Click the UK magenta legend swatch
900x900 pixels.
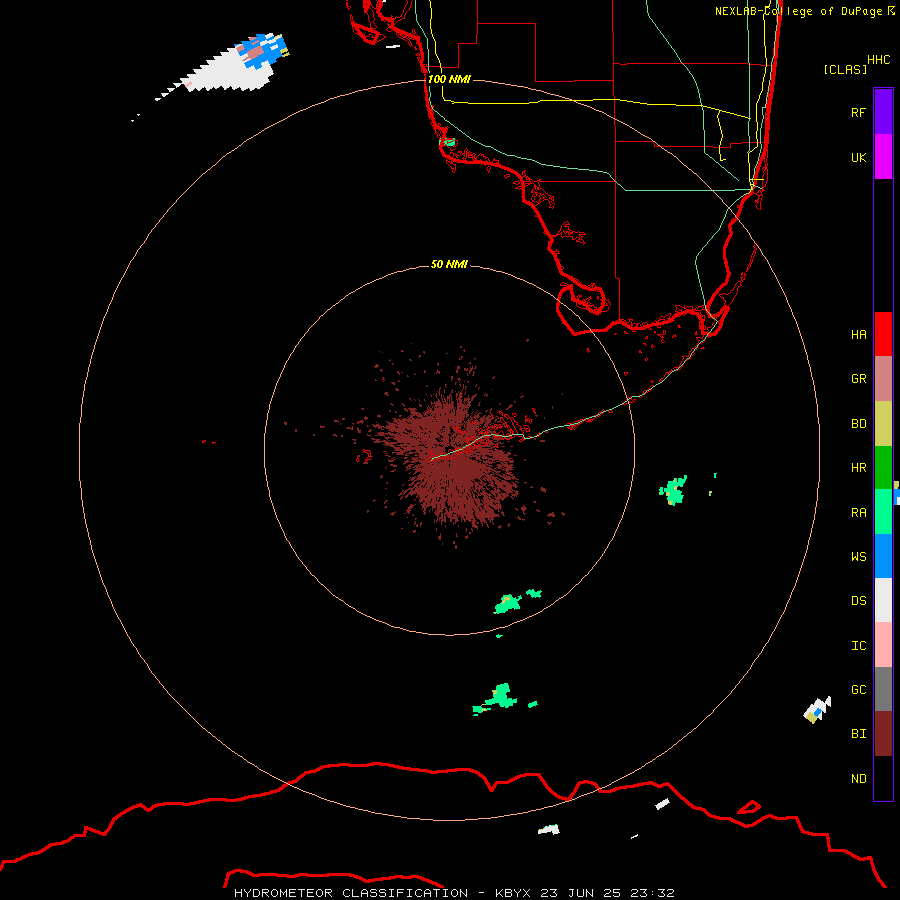(x=883, y=157)
